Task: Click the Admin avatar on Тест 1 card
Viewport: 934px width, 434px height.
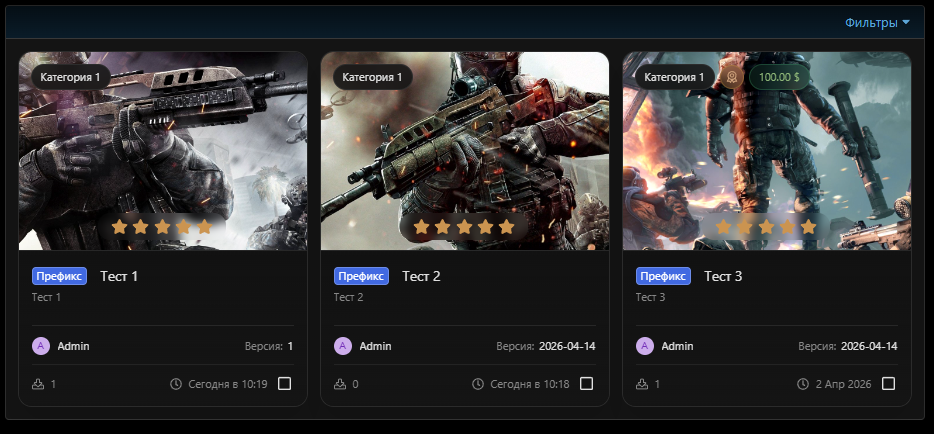Action: point(41,346)
